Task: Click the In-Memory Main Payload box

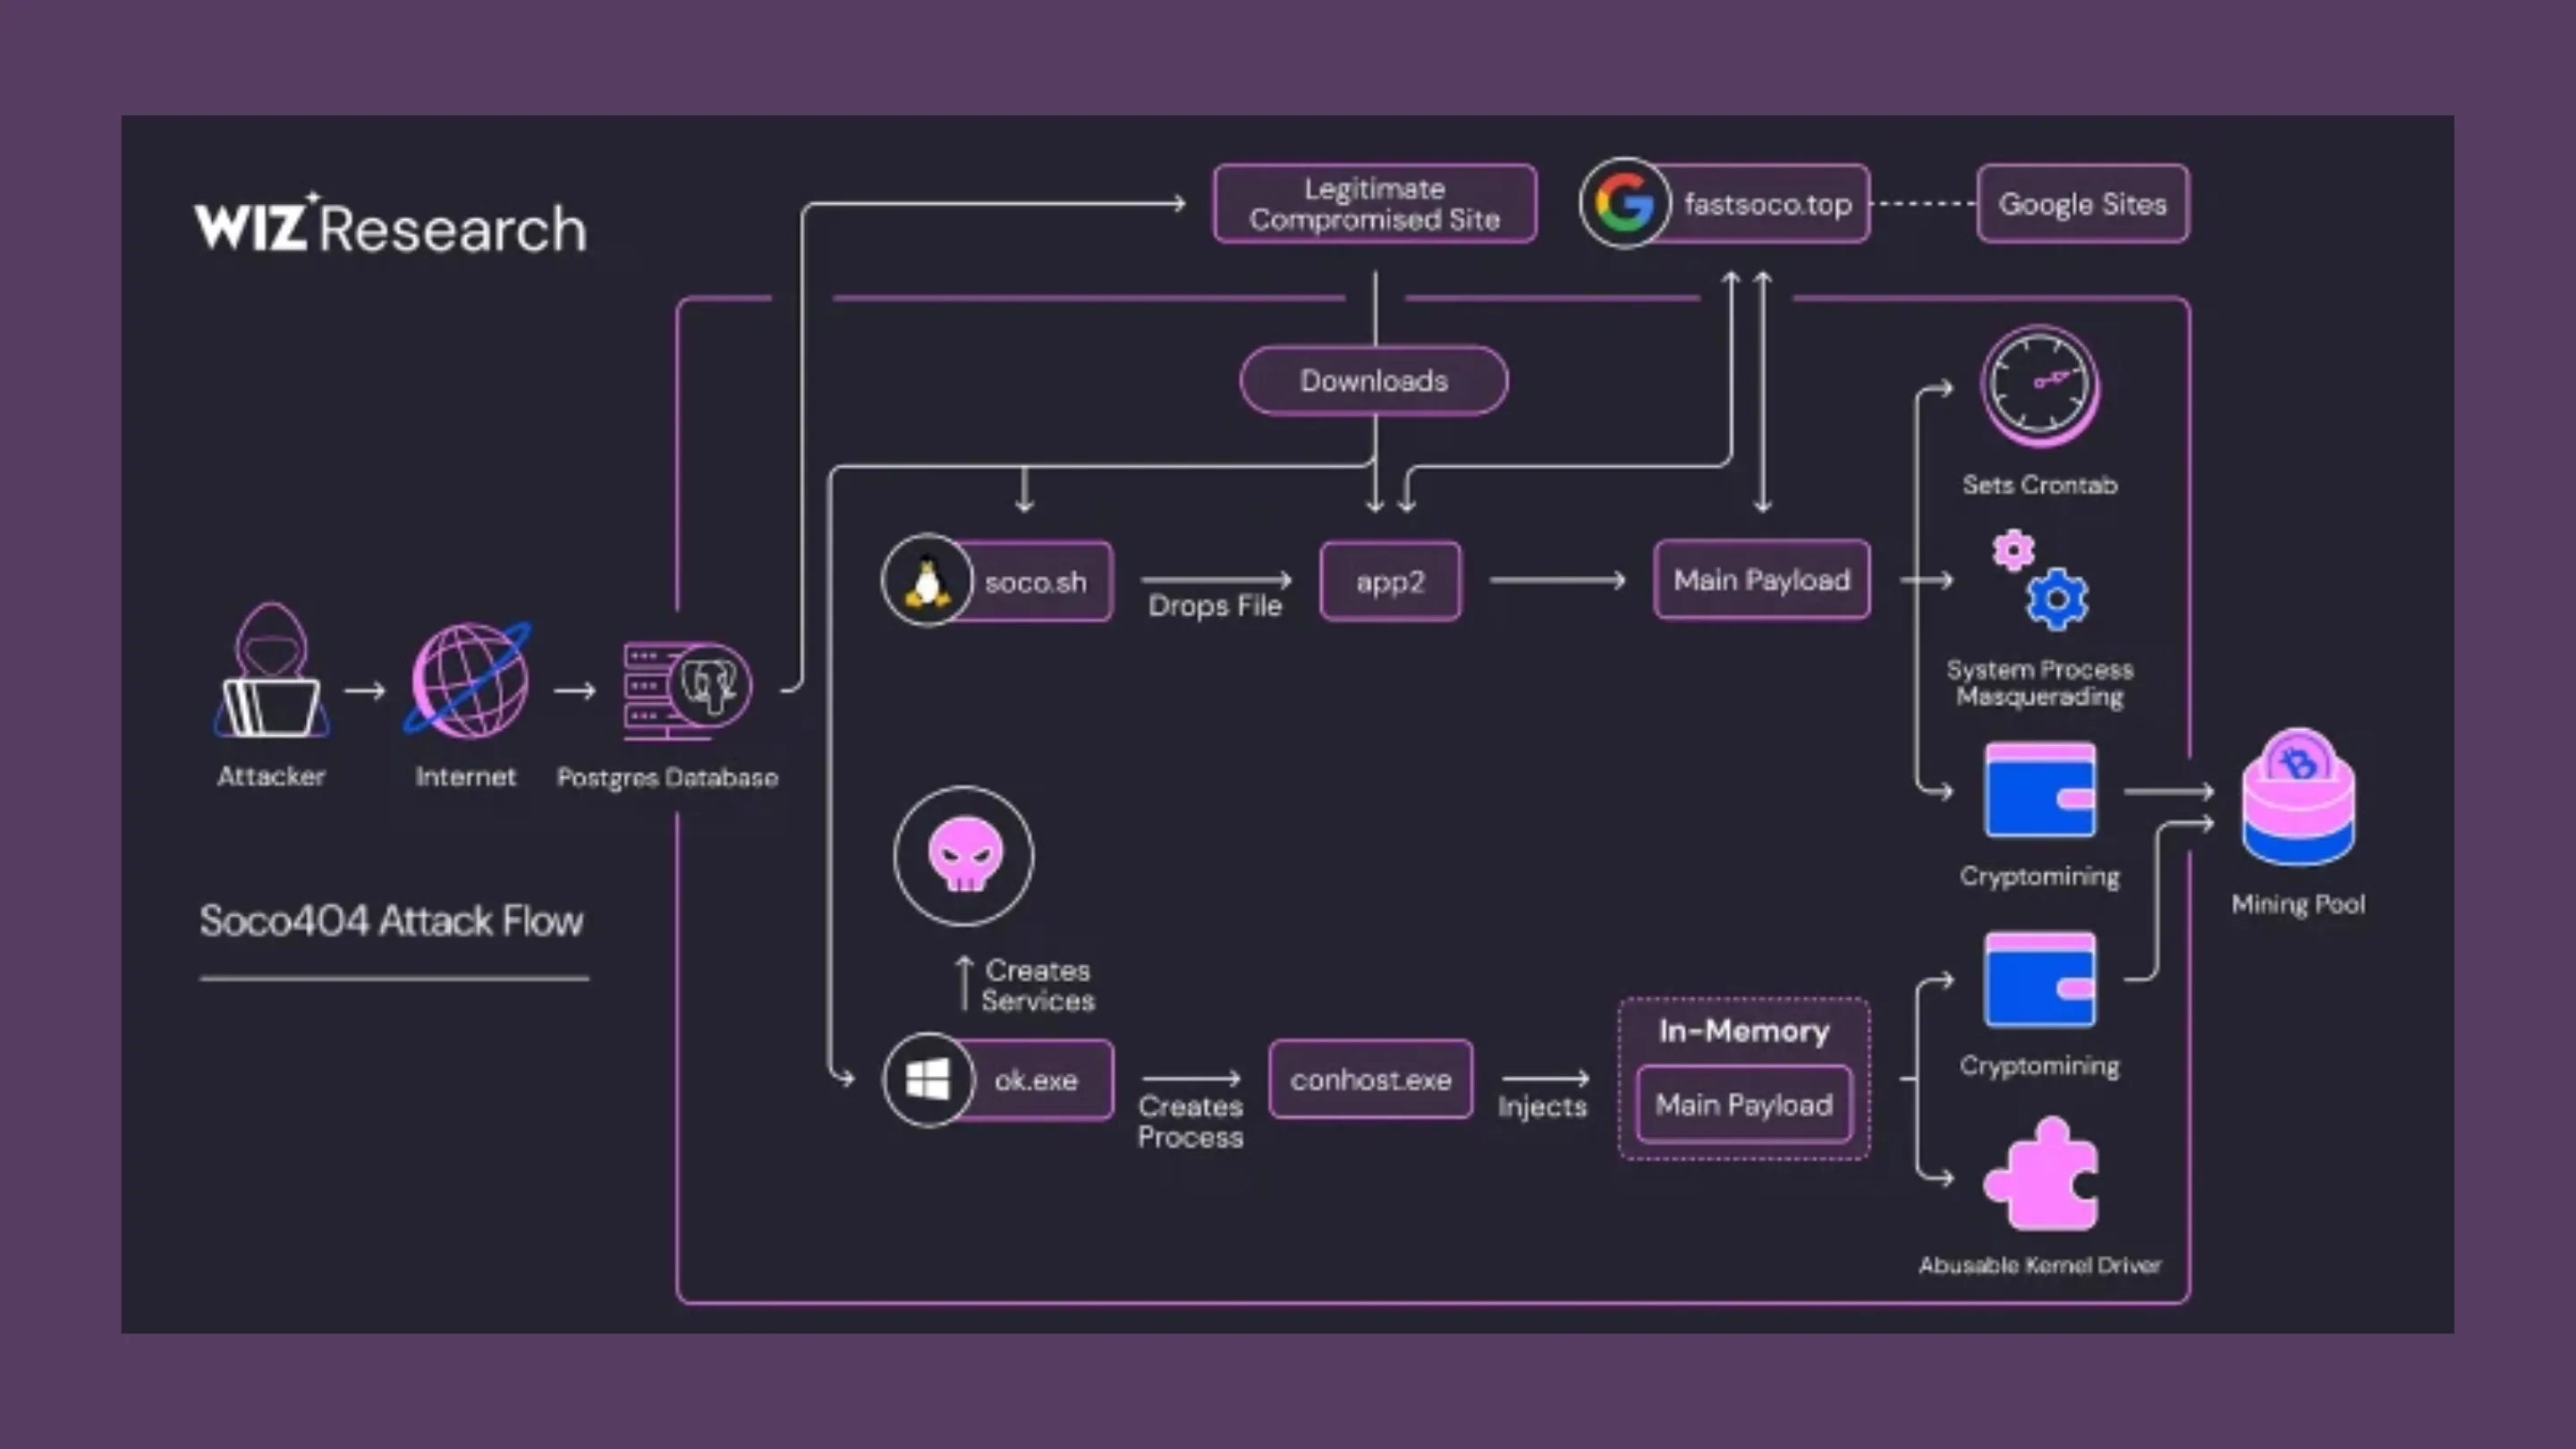Action: pos(1743,1104)
